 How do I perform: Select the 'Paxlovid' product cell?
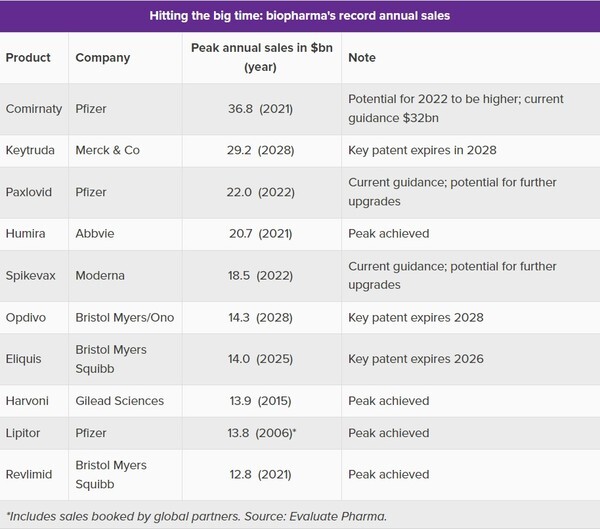click(x=29, y=192)
